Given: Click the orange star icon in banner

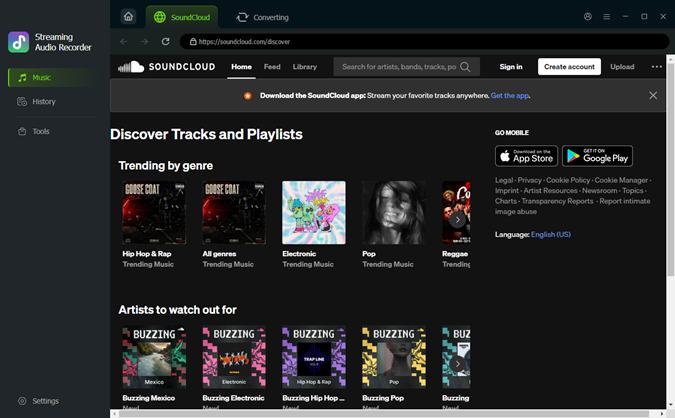Looking at the screenshot, I should [x=248, y=96].
